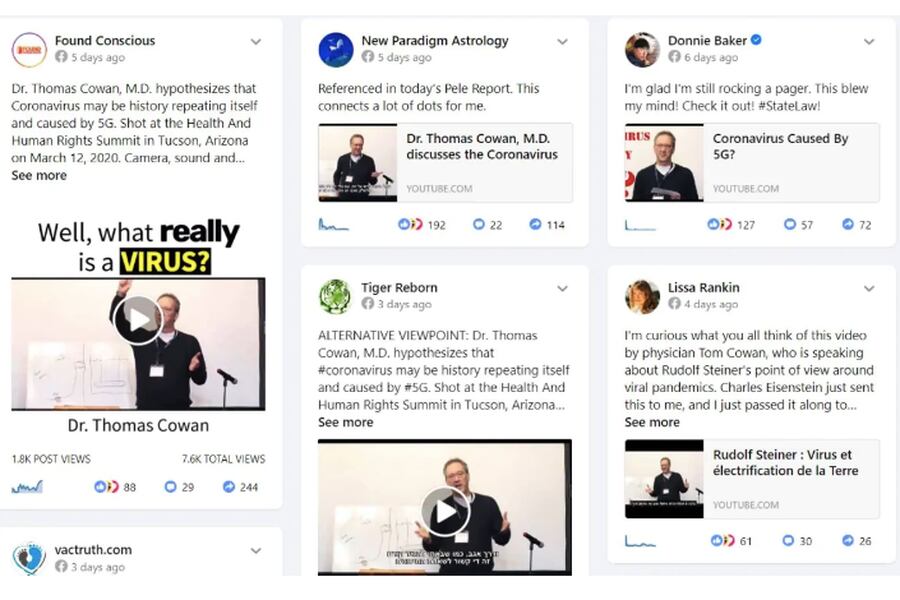This screenshot has height=600, width=900.
Task: View interaction sparkline on Lissa Rankin post
Action: [640, 541]
